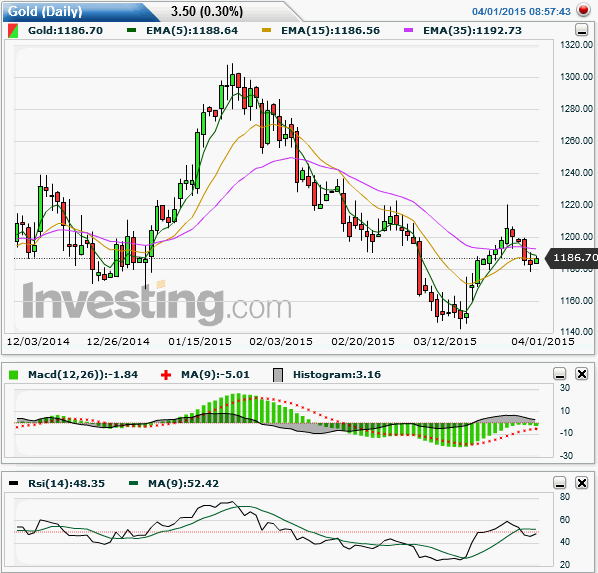Click the red plus MA(9) MACD marker
Screen dimensions: 598x573
(166, 375)
